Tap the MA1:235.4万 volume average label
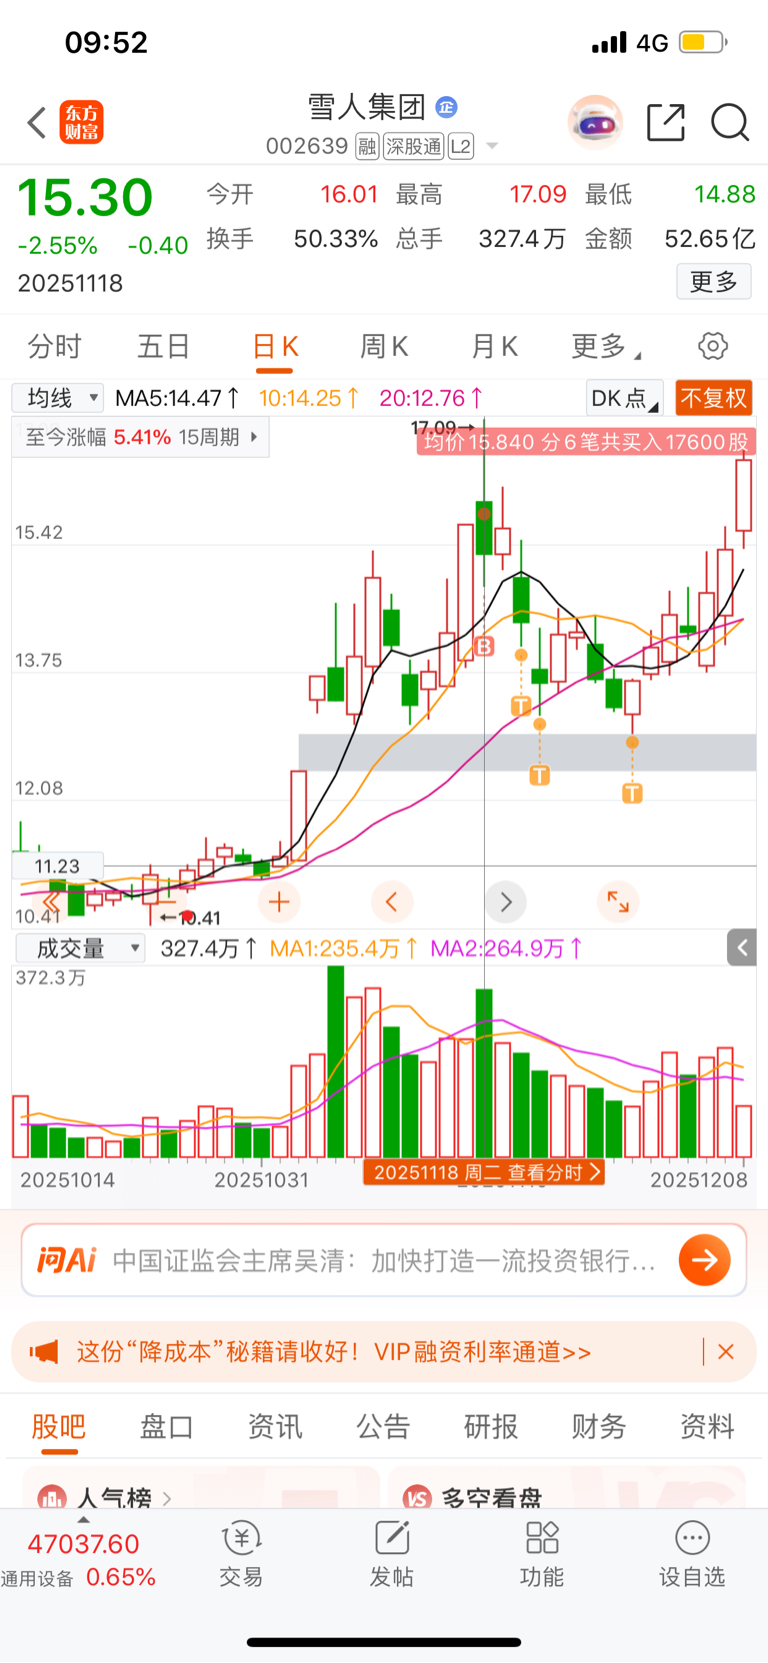The width and height of the screenshot is (768, 1663). (x=343, y=948)
